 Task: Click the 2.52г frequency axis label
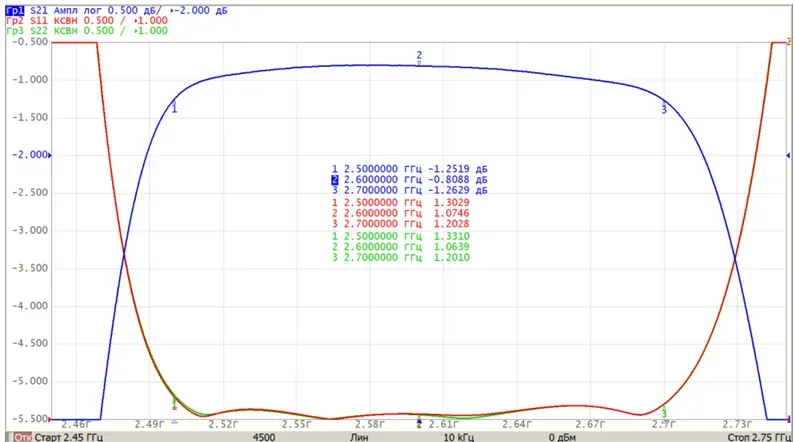pyautogui.click(x=223, y=424)
